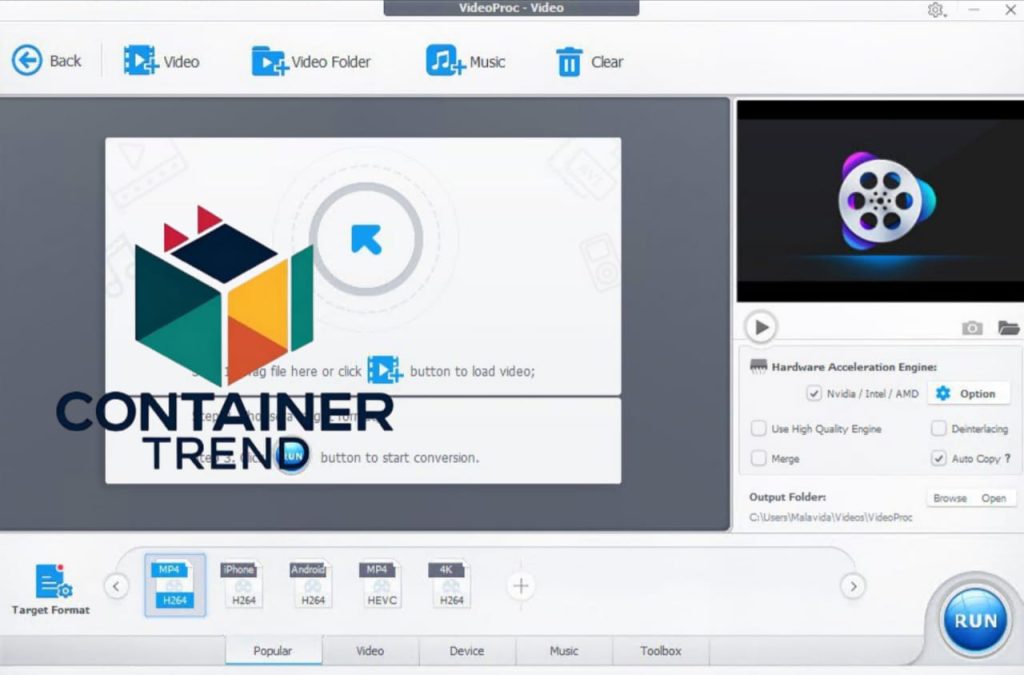Viewport: 1024px width, 675px height.
Task: Add a video with the Video button
Action: click(161, 61)
